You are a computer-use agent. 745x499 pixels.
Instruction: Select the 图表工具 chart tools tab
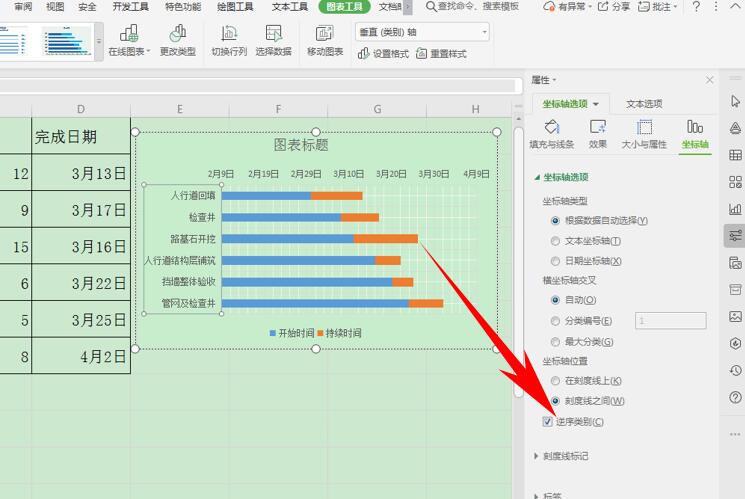344,7
